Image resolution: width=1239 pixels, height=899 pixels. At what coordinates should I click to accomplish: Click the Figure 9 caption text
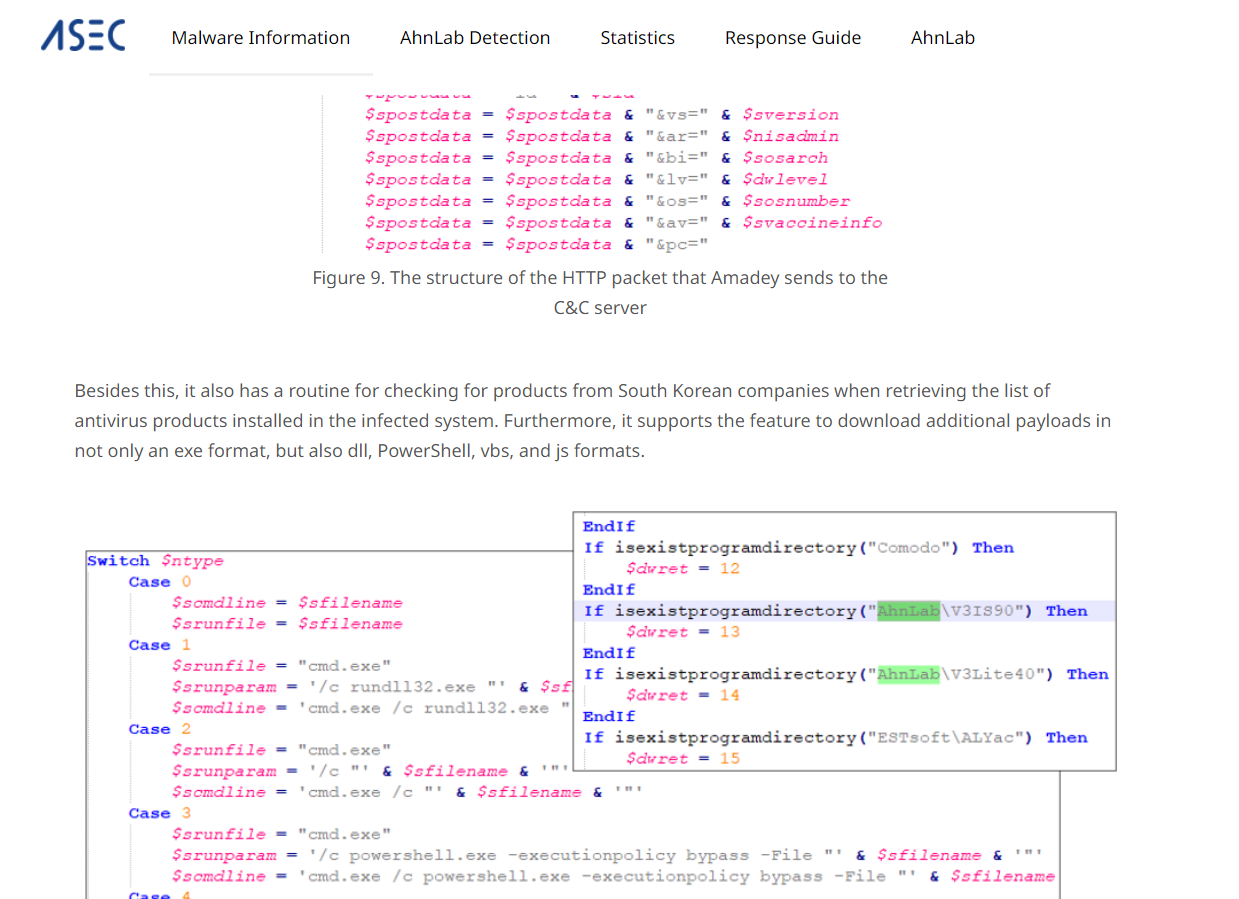[x=600, y=292]
